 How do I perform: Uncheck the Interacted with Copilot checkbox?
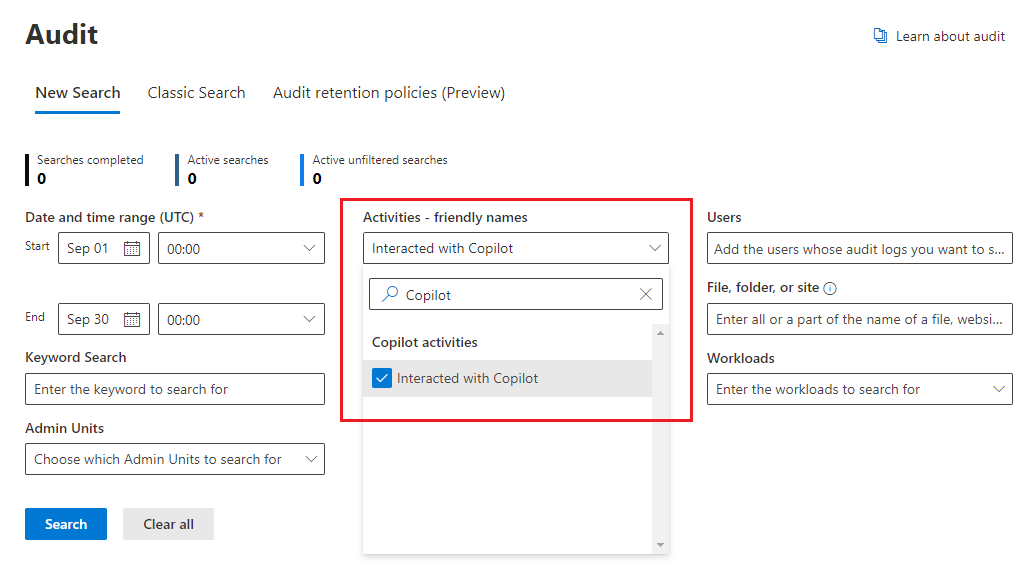click(381, 379)
